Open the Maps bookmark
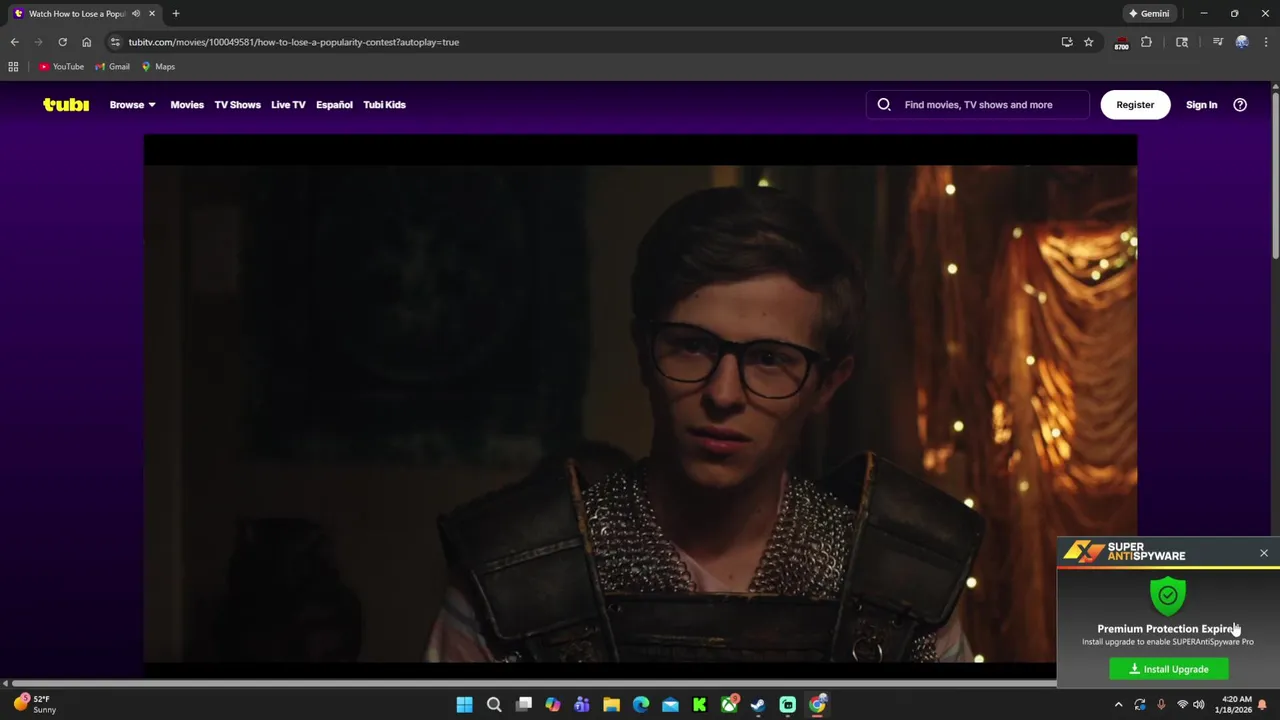1280x720 pixels. (158, 67)
